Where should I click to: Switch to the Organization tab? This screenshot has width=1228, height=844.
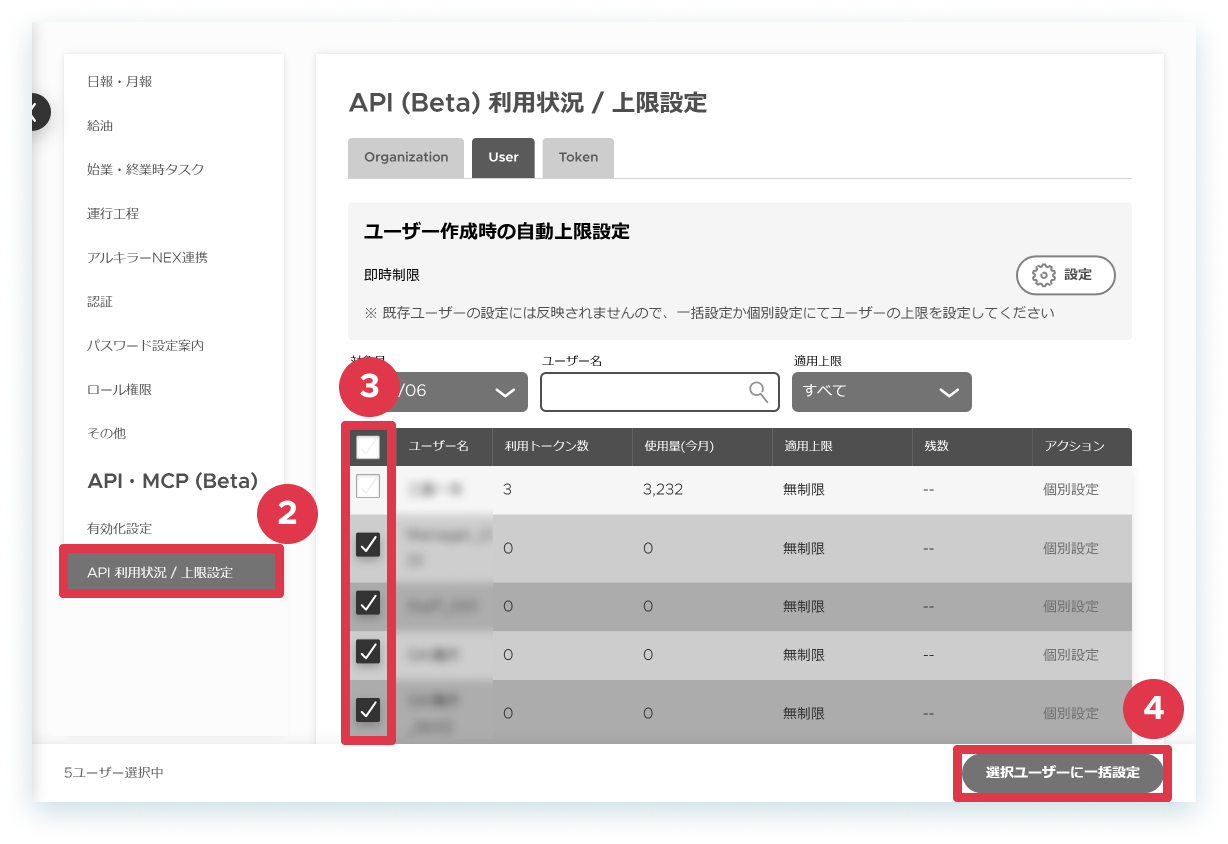pos(406,158)
